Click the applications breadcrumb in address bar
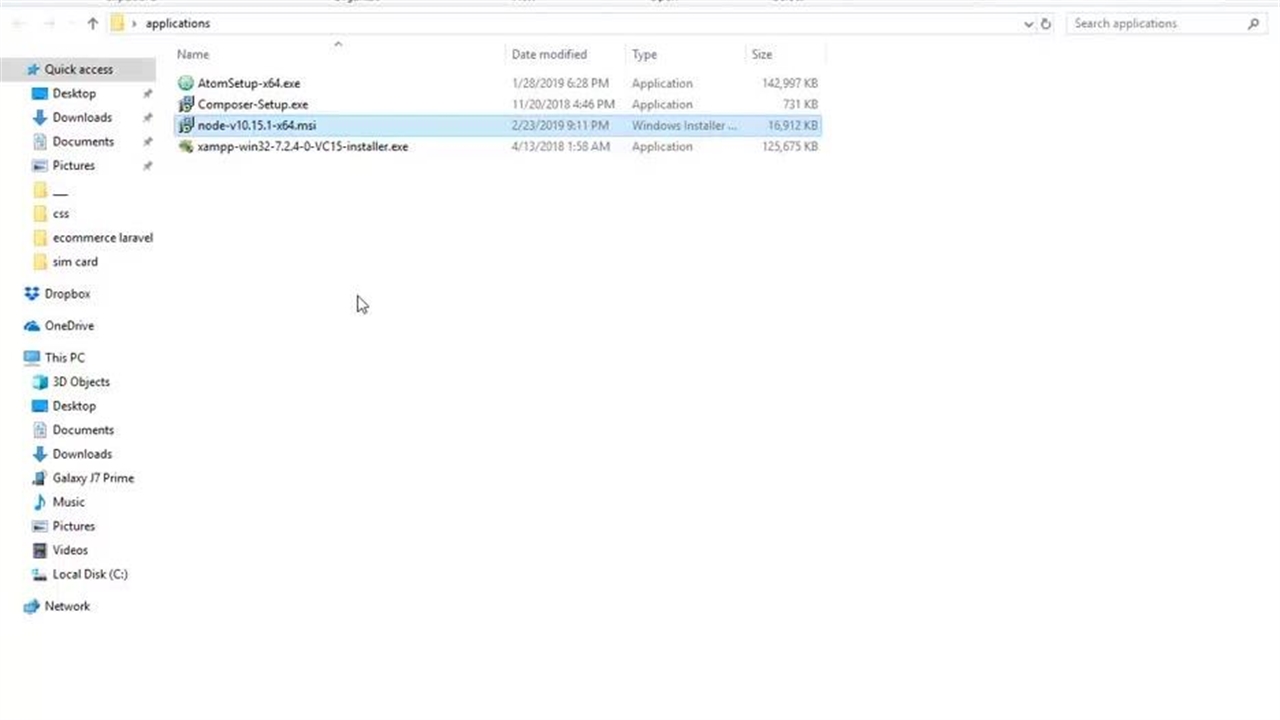The width and height of the screenshot is (1280, 720). pyautogui.click(x=178, y=24)
